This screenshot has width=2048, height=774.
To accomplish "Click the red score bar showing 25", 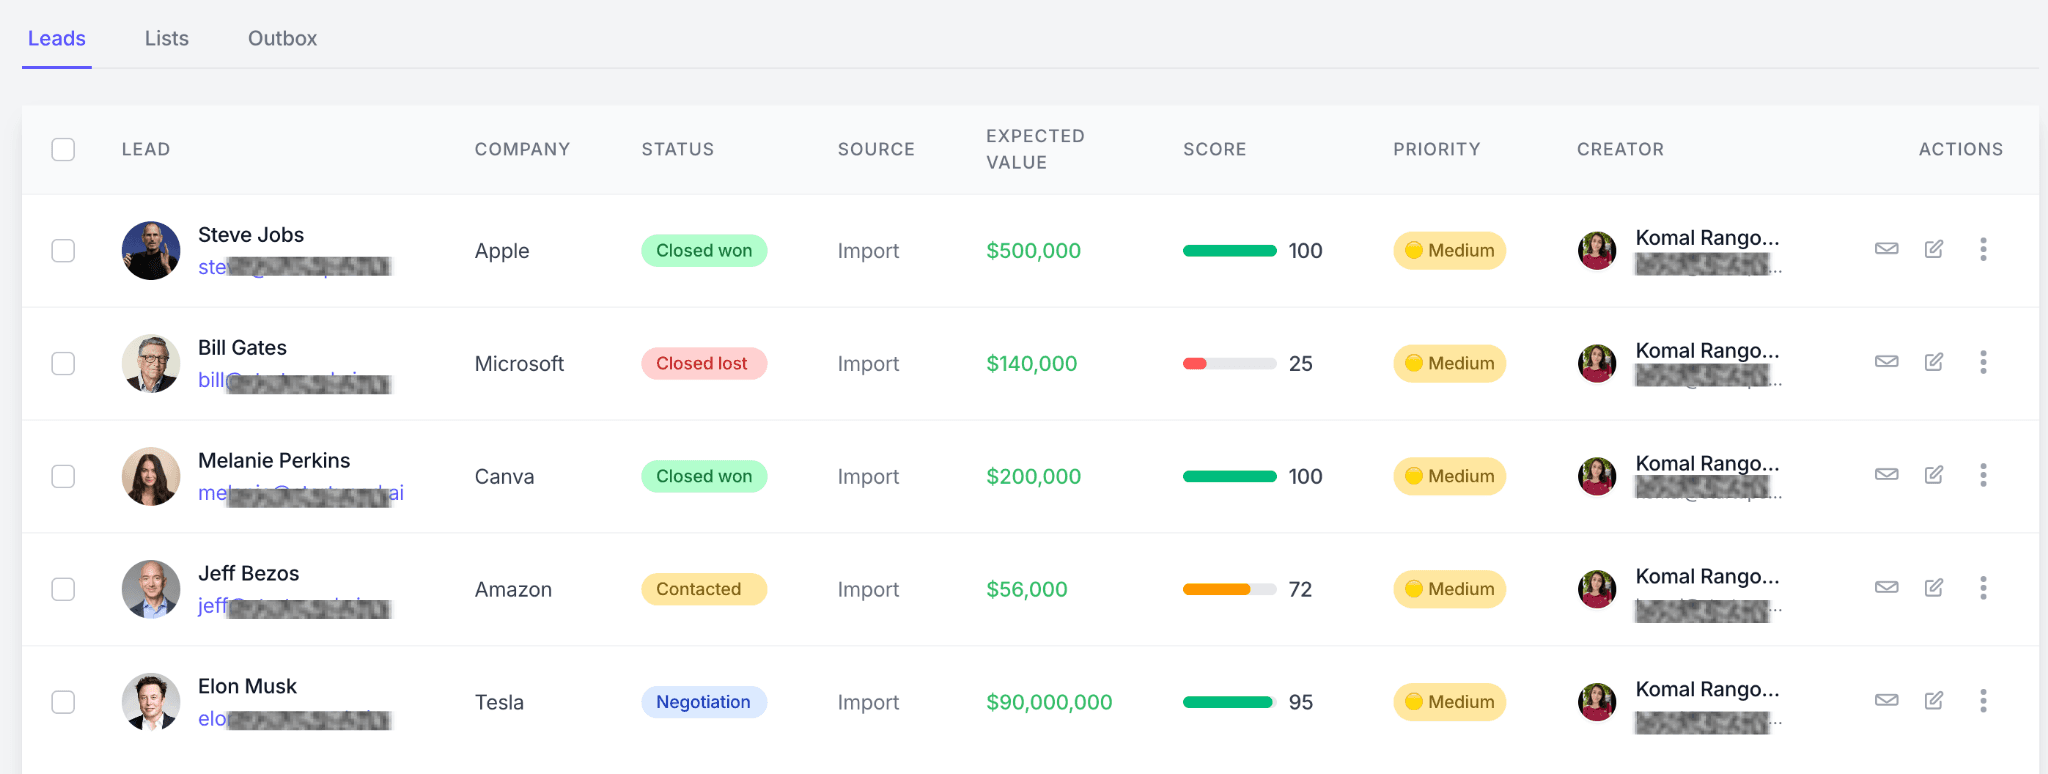I will (1229, 364).
